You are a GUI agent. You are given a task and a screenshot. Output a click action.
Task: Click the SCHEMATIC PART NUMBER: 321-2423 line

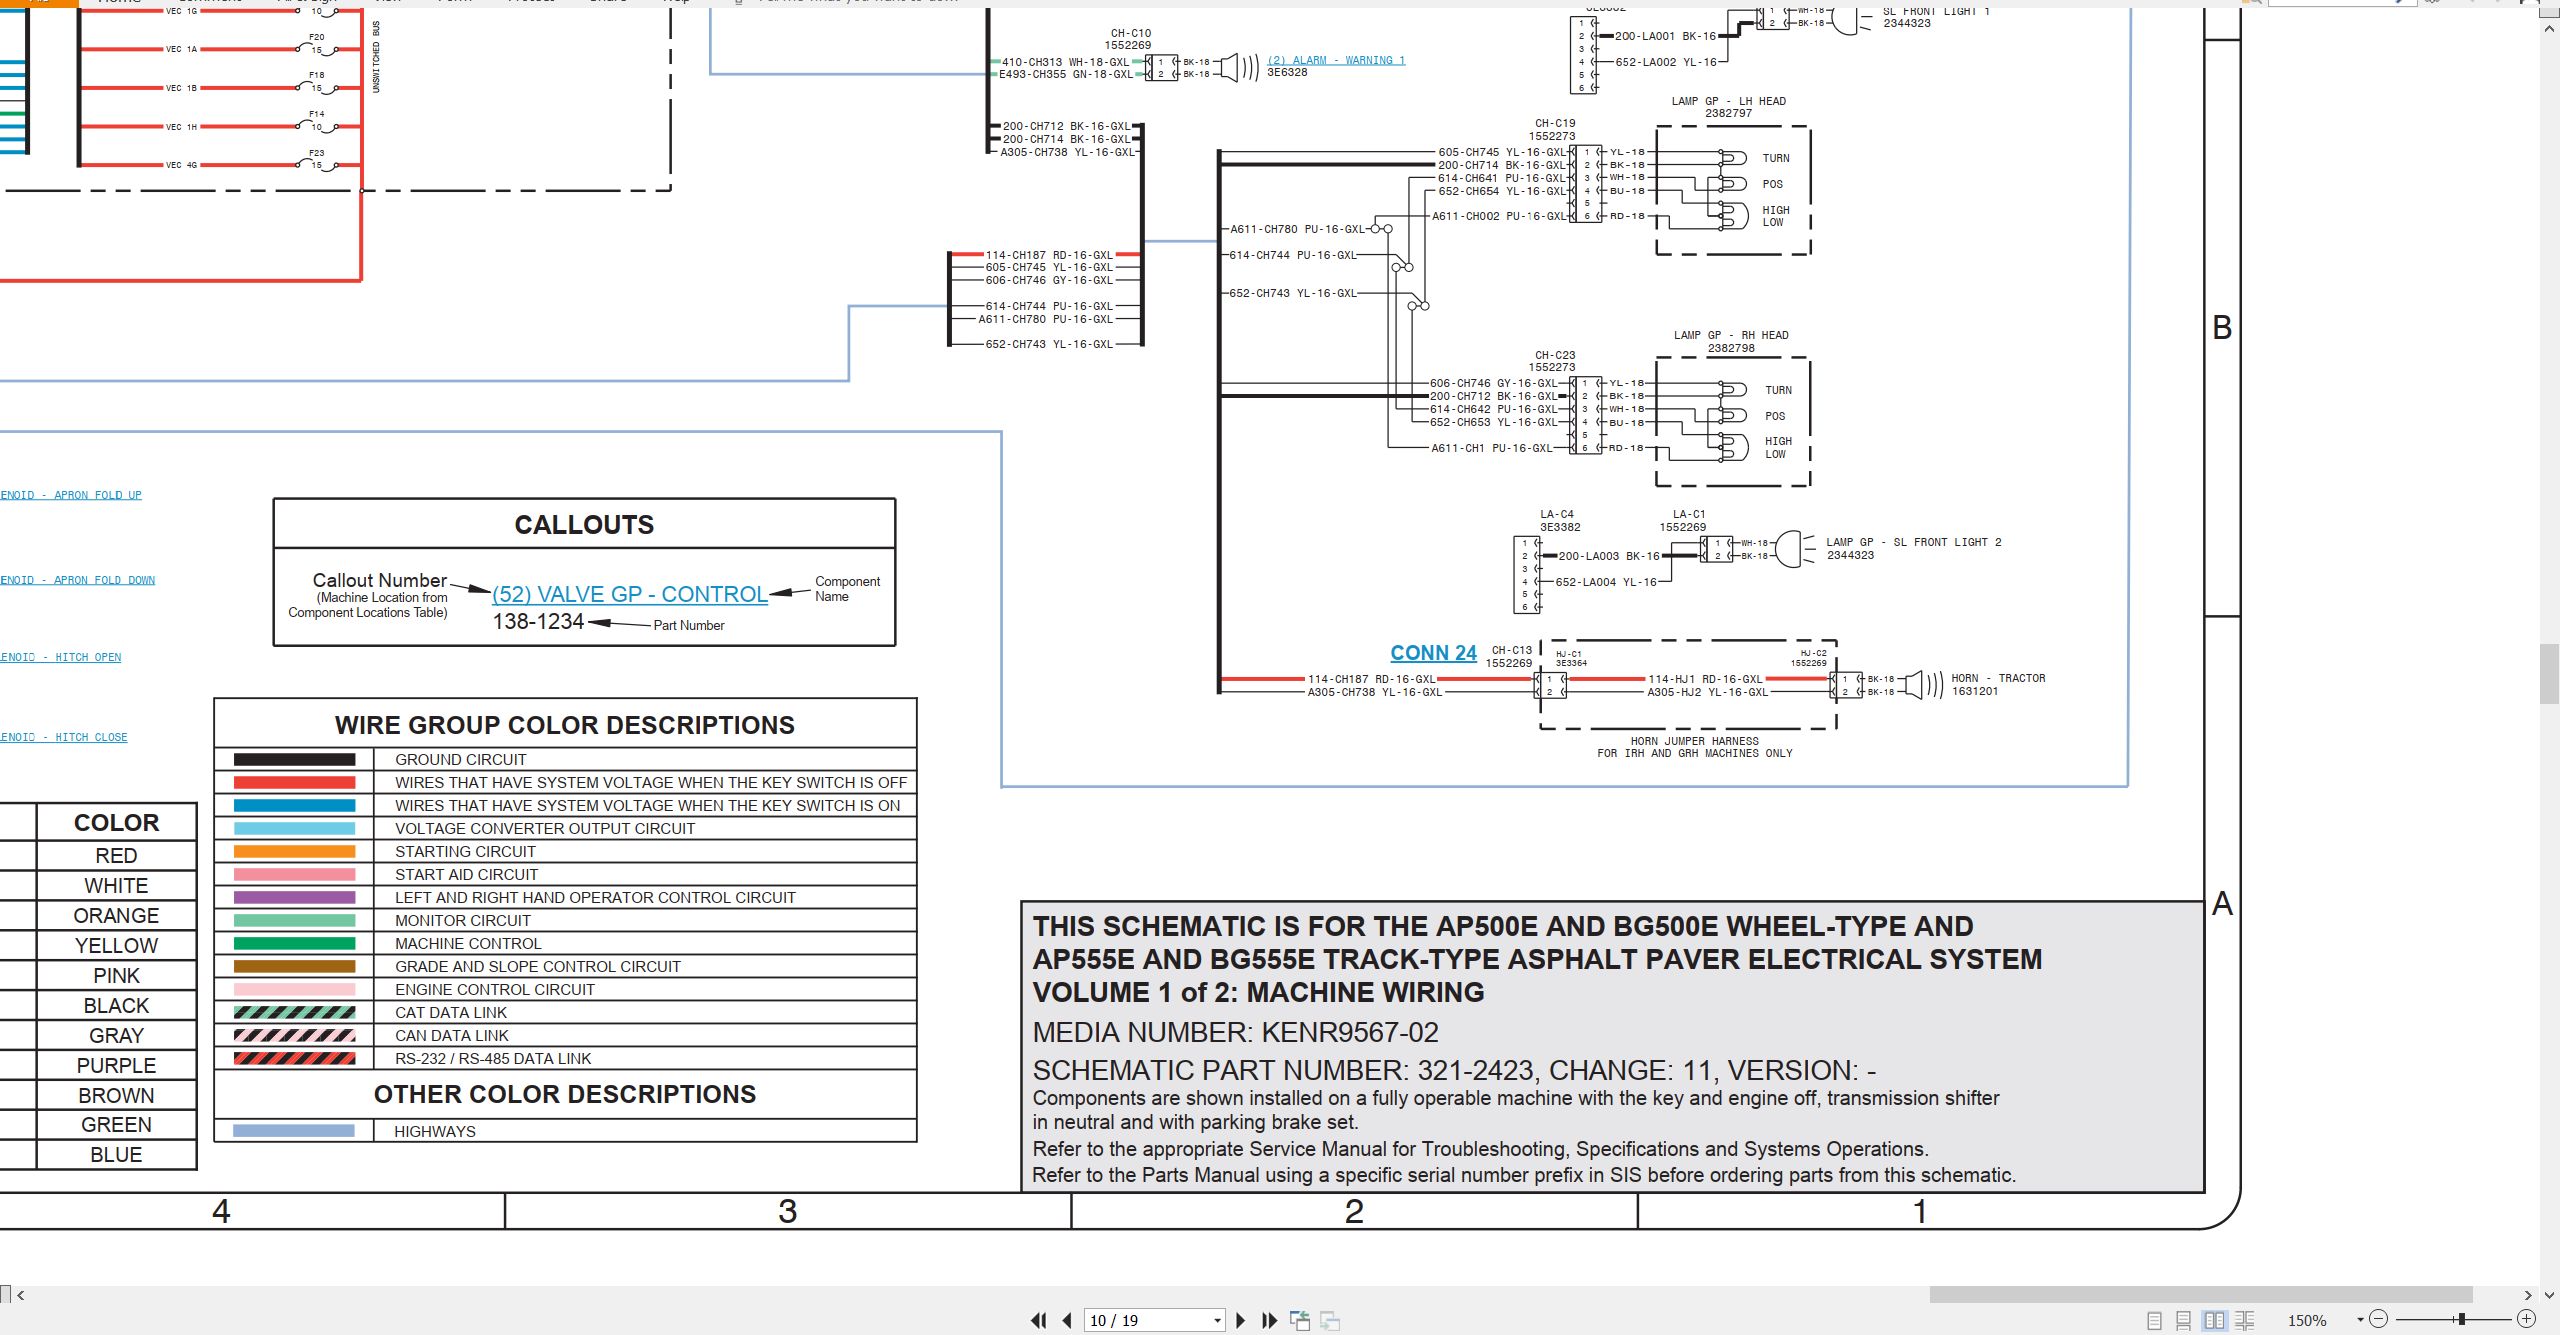pos(1454,1070)
